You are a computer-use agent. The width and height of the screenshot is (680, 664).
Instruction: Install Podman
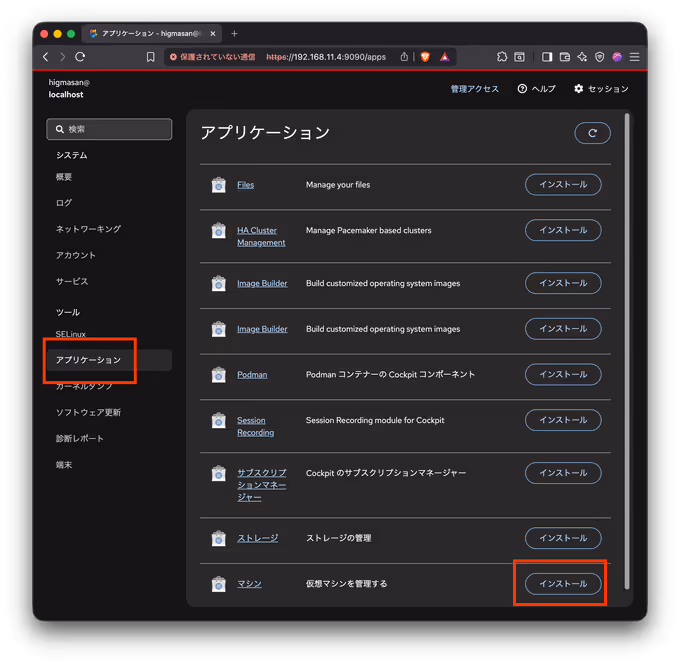click(x=563, y=375)
